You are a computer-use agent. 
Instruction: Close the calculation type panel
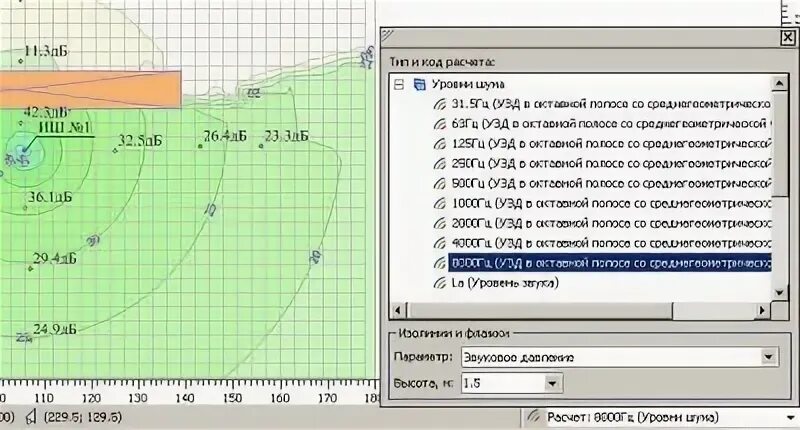[788, 37]
